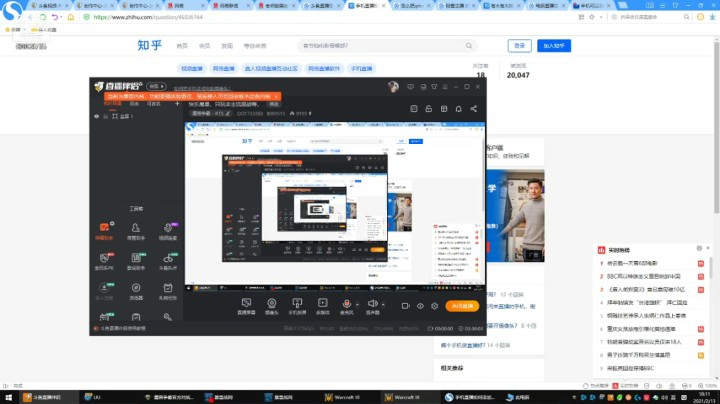
Task: Toggle preview visibility eye icon near settings gear
Action: [x=420, y=306]
